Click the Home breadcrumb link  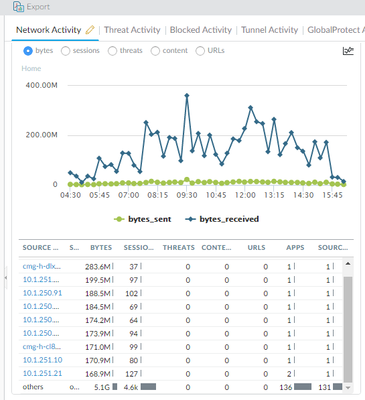31,68
